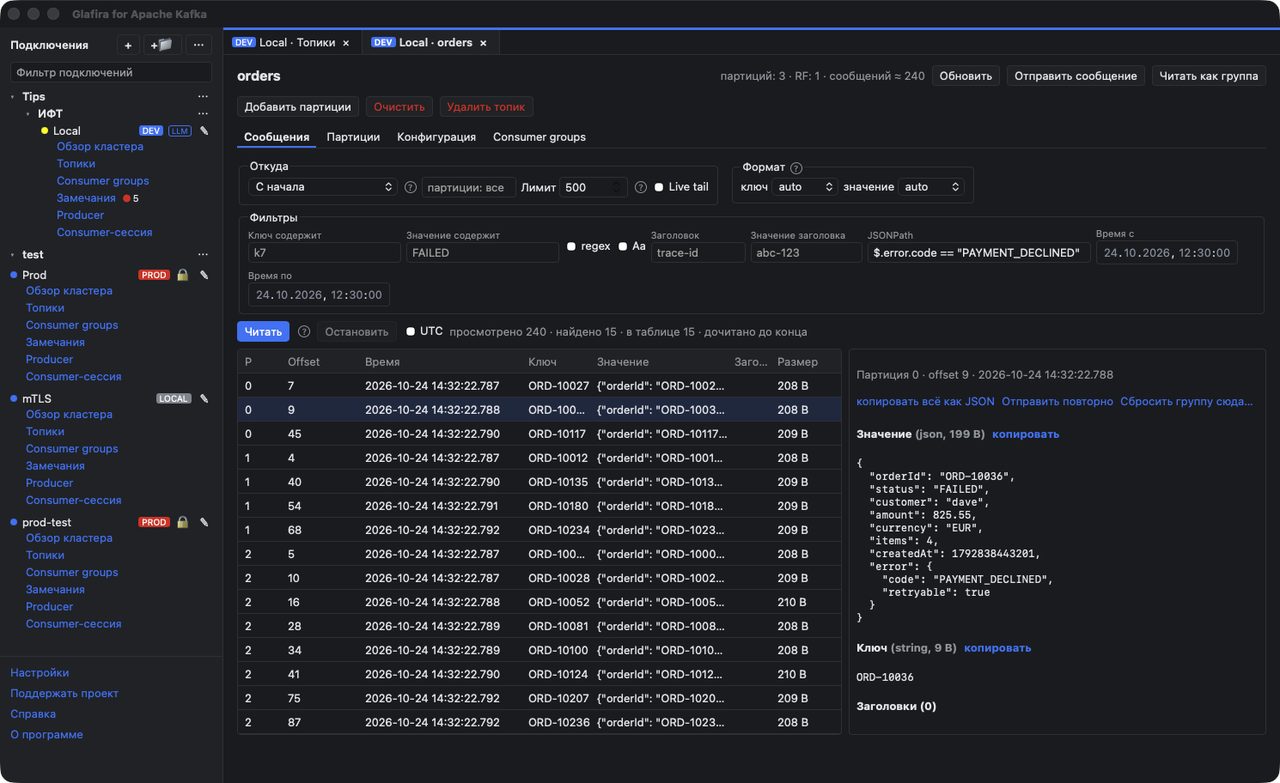
Task: Click the JSONPath filter field
Action: (x=978, y=253)
